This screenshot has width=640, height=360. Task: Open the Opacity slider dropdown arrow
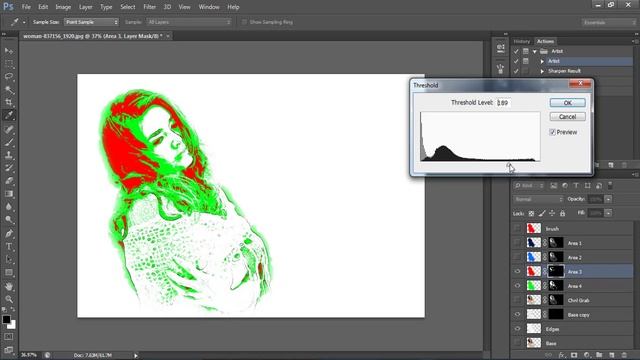pos(608,199)
